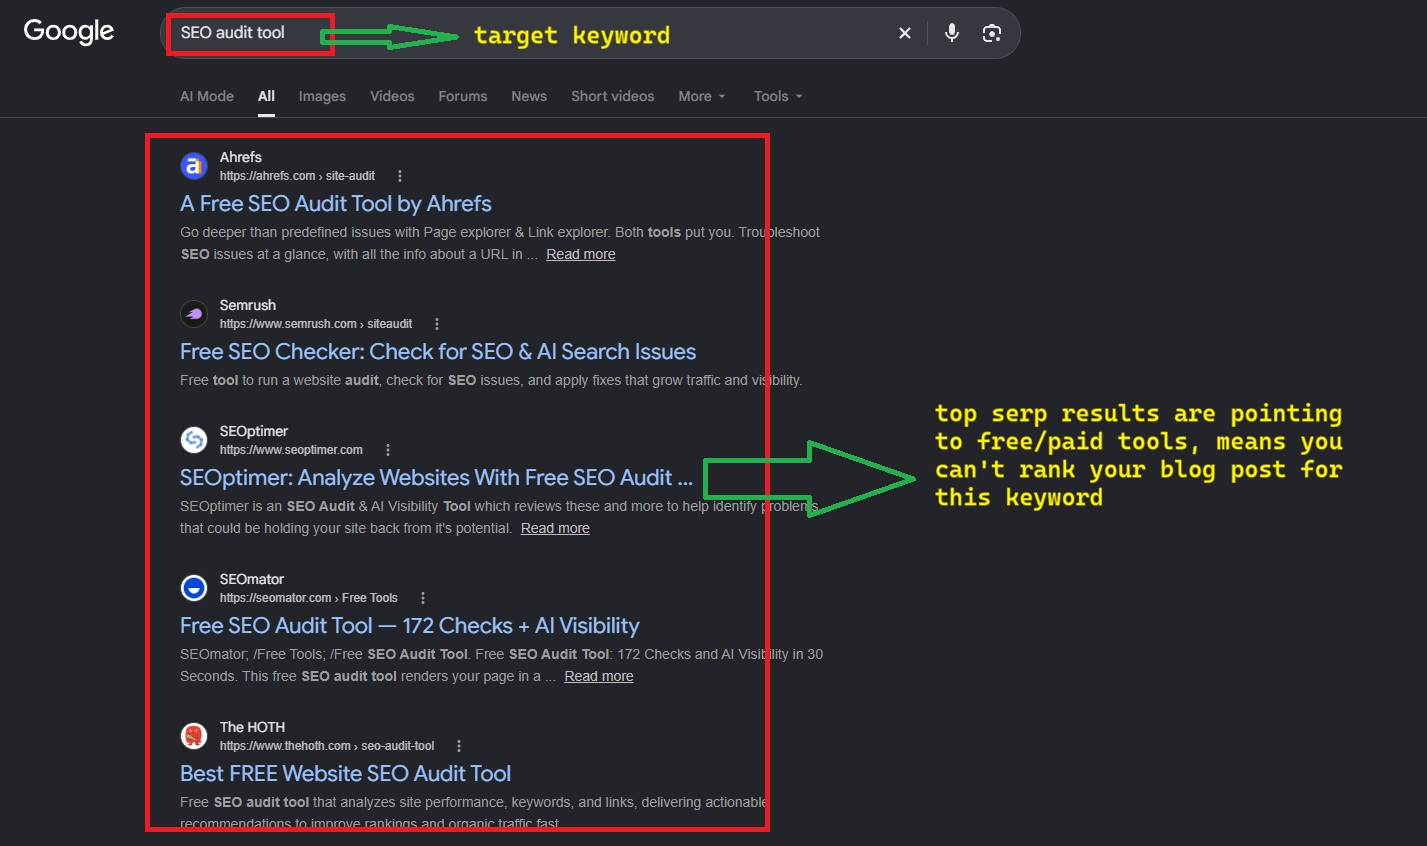
Task: Open Google Lens image search icon
Action: click(x=992, y=33)
